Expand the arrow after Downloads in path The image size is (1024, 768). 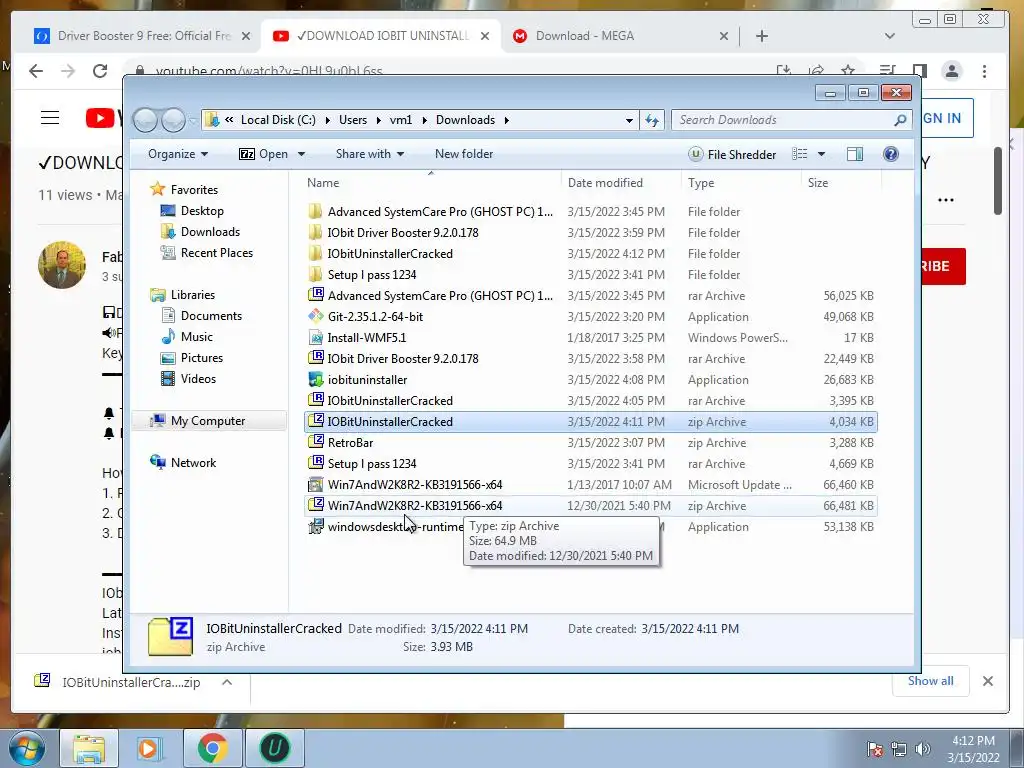click(x=507, y=120)
